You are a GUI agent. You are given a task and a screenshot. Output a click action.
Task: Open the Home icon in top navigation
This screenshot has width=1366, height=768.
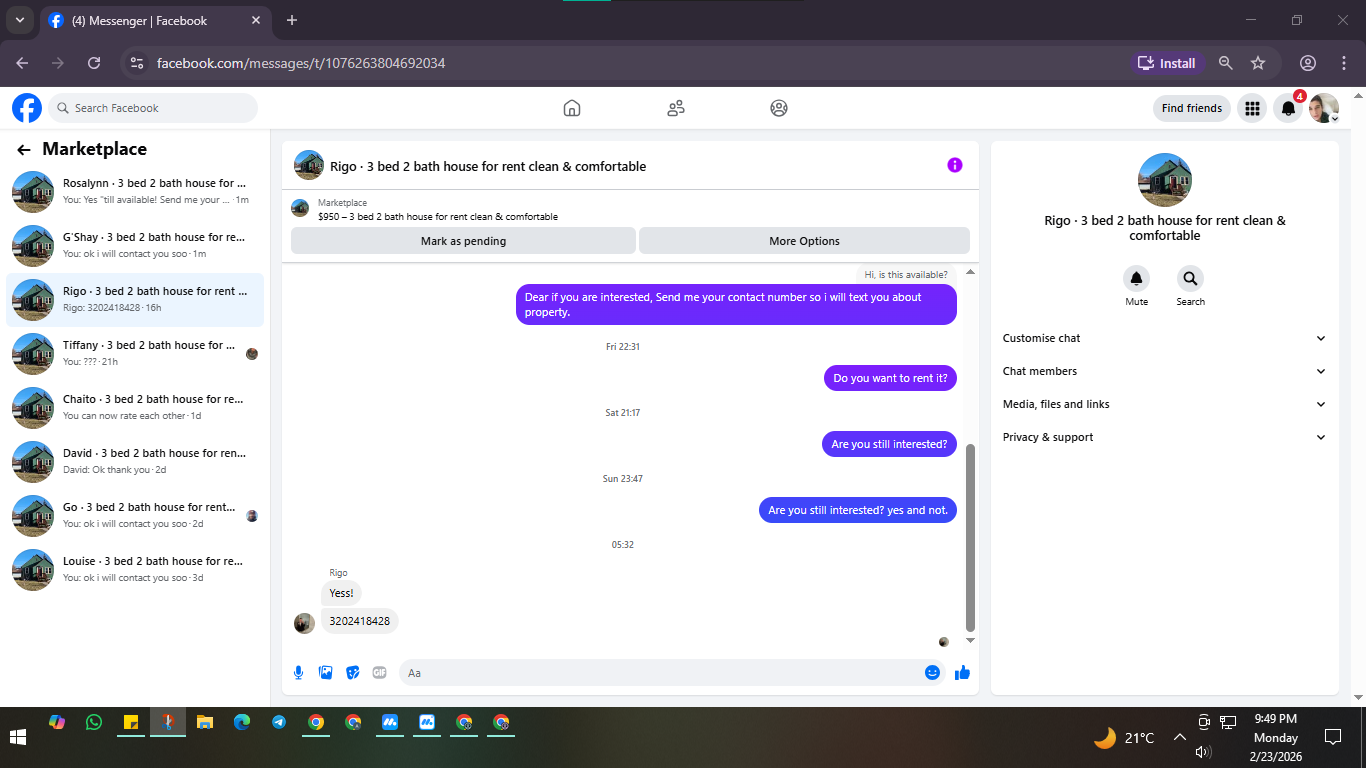pyautogui.click(x=572, y=108)
